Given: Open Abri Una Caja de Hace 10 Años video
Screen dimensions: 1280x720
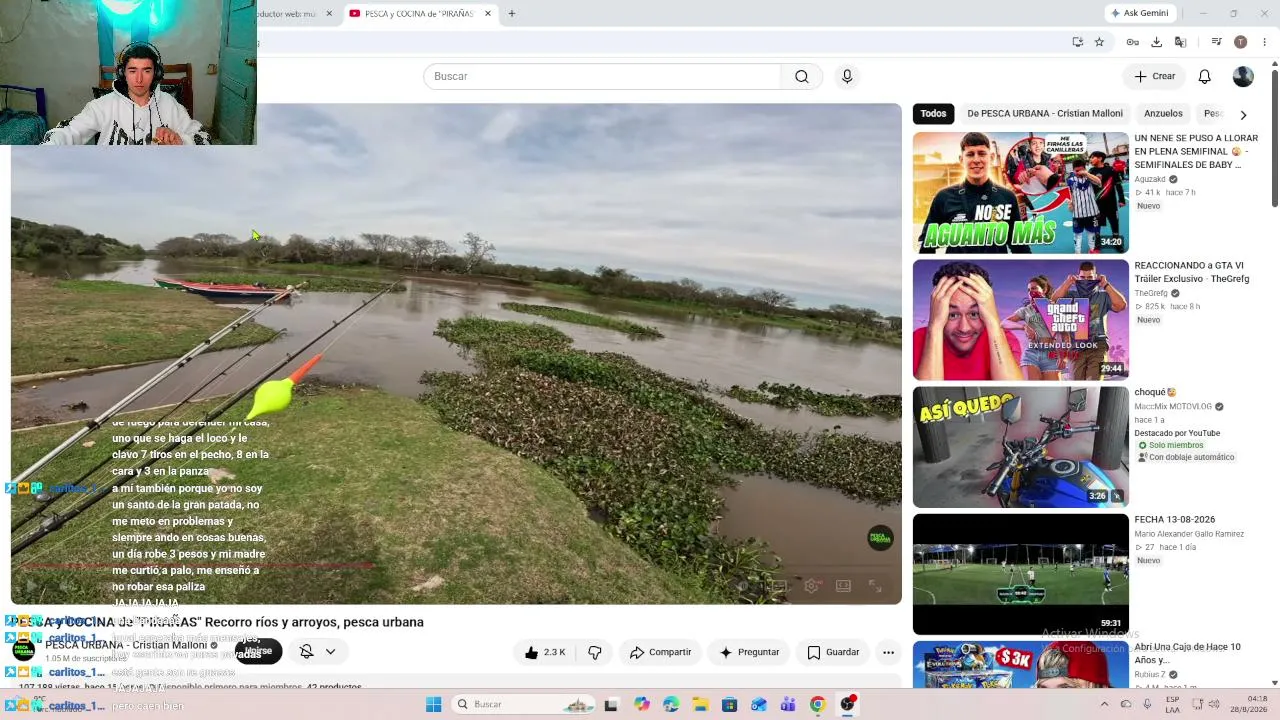Looking at the screenshot, I should 1187,654.
